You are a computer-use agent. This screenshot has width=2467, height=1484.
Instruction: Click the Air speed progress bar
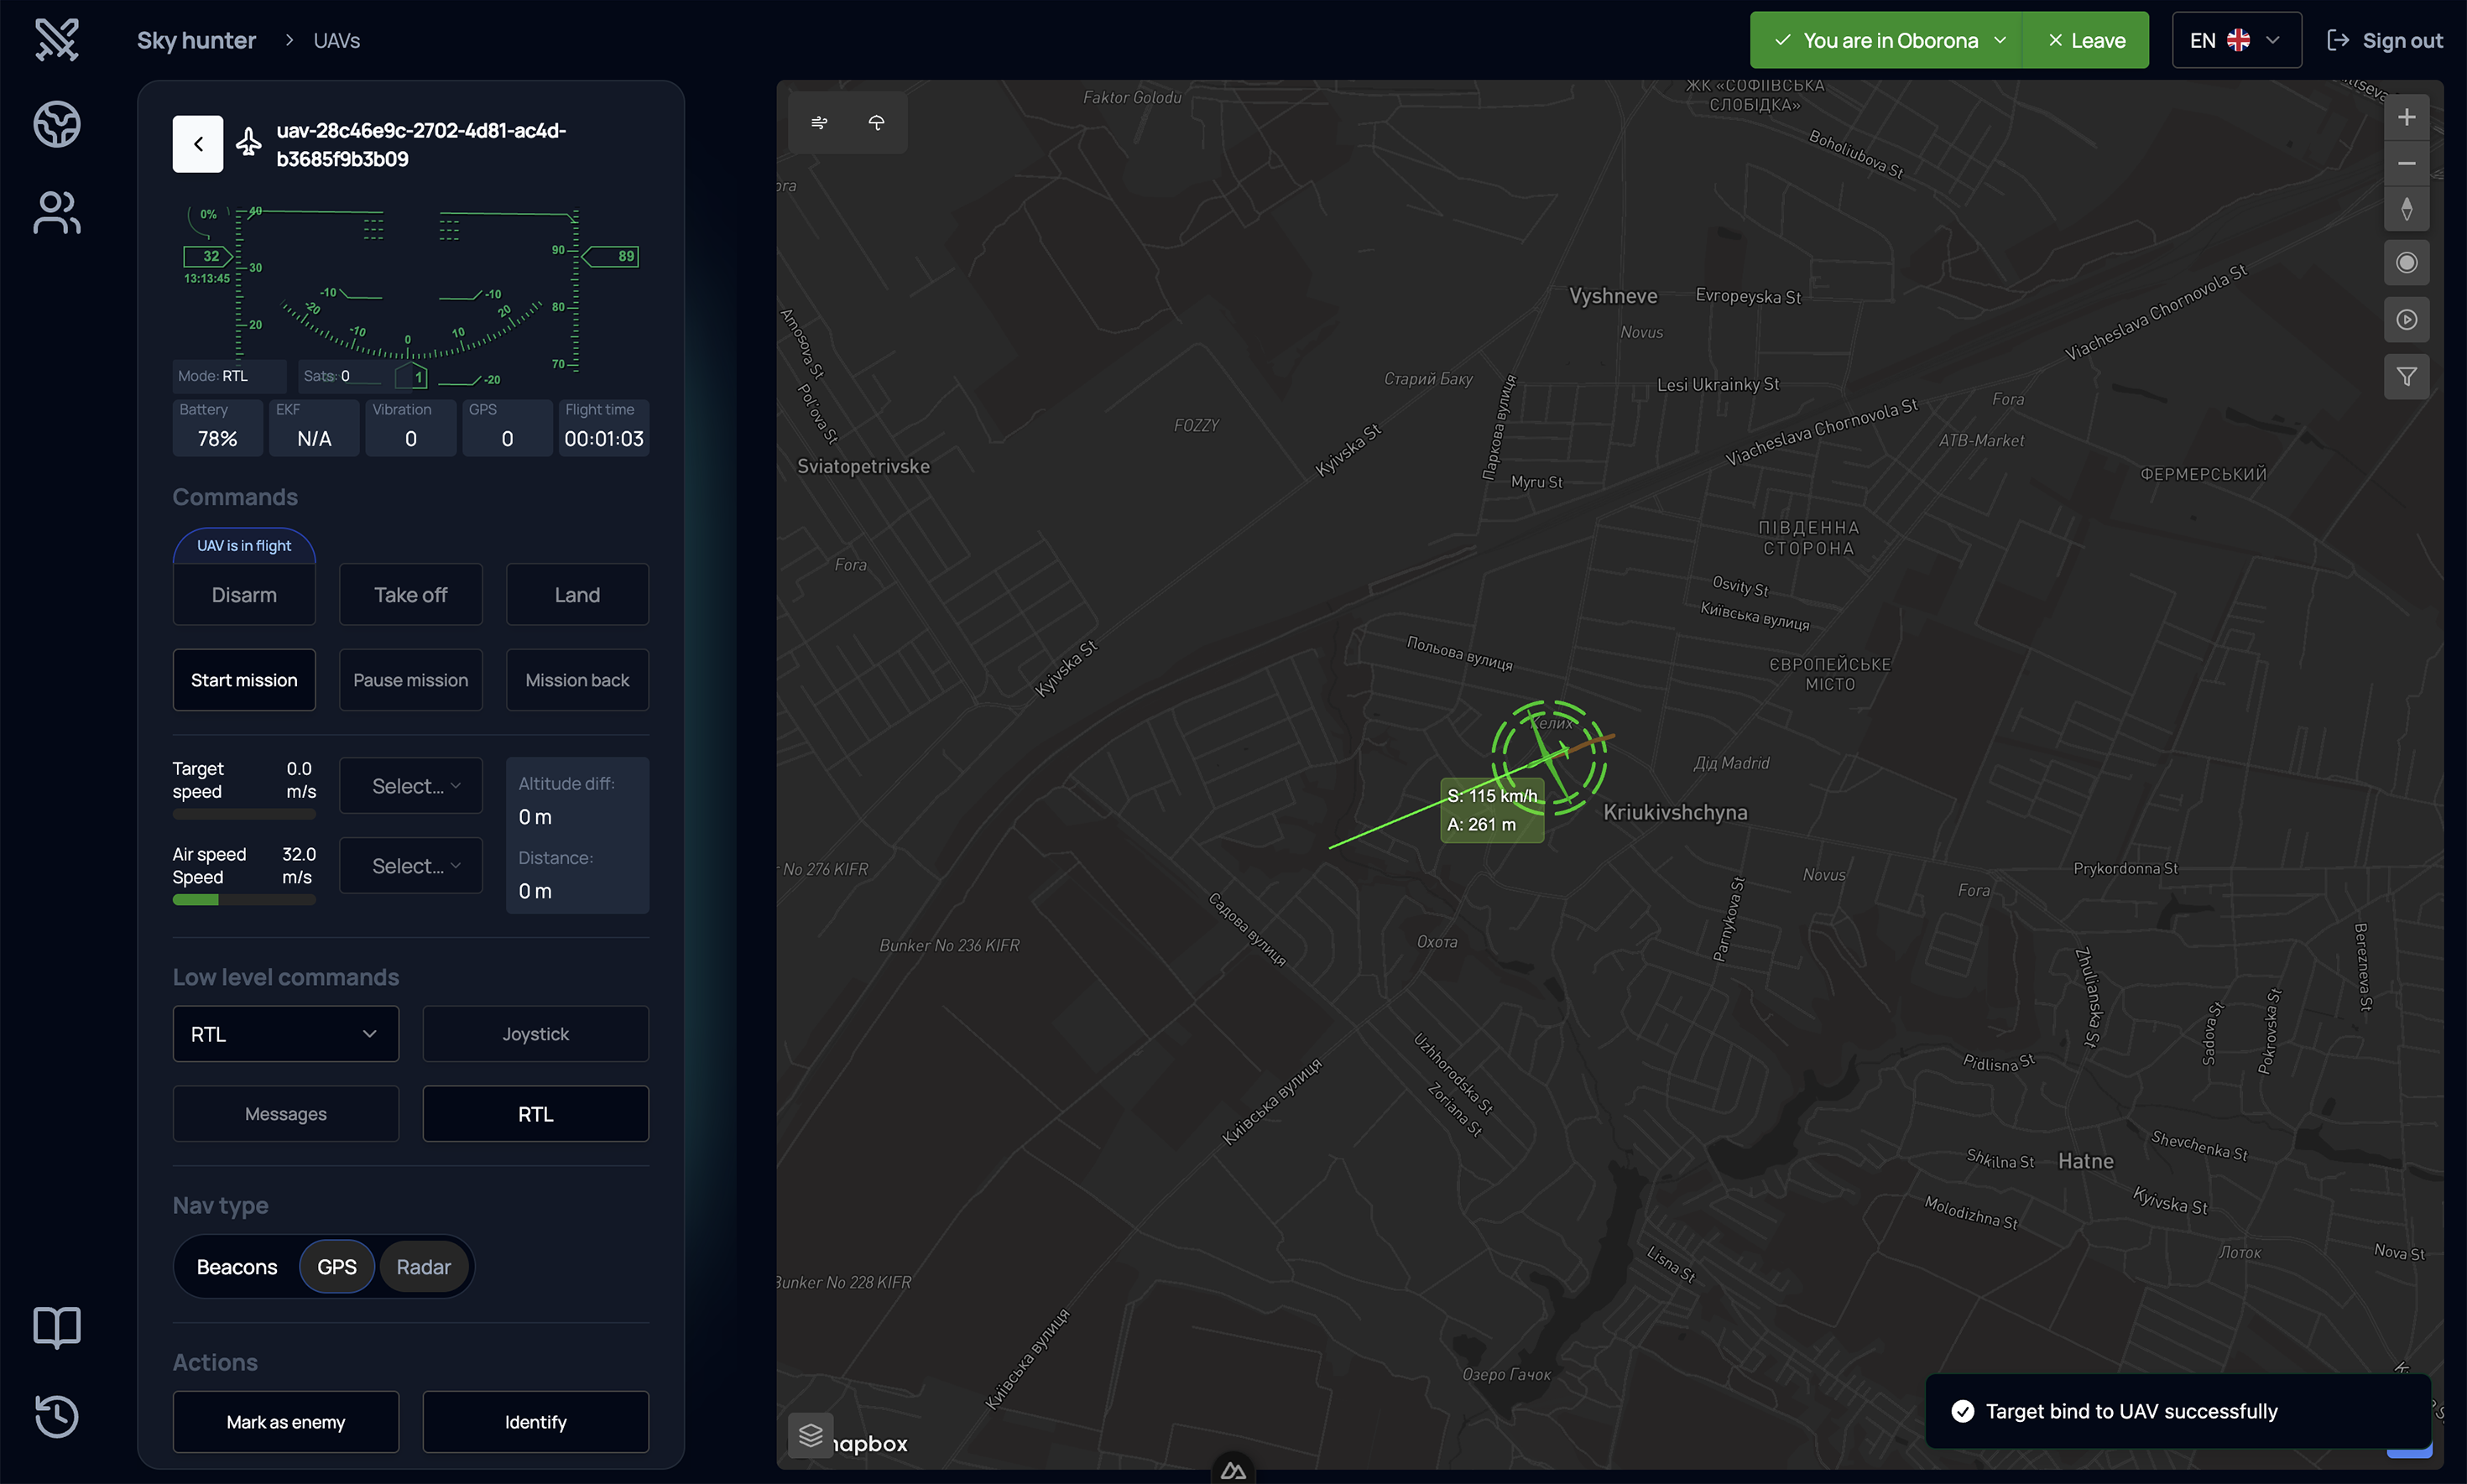pos(244,900)
